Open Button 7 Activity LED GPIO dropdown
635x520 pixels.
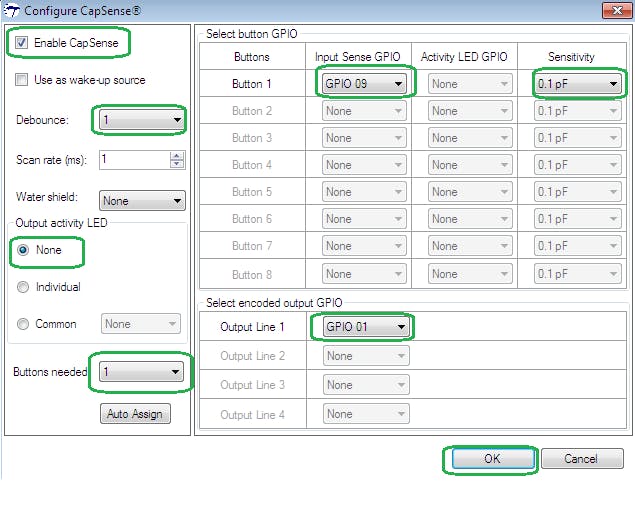470,246
